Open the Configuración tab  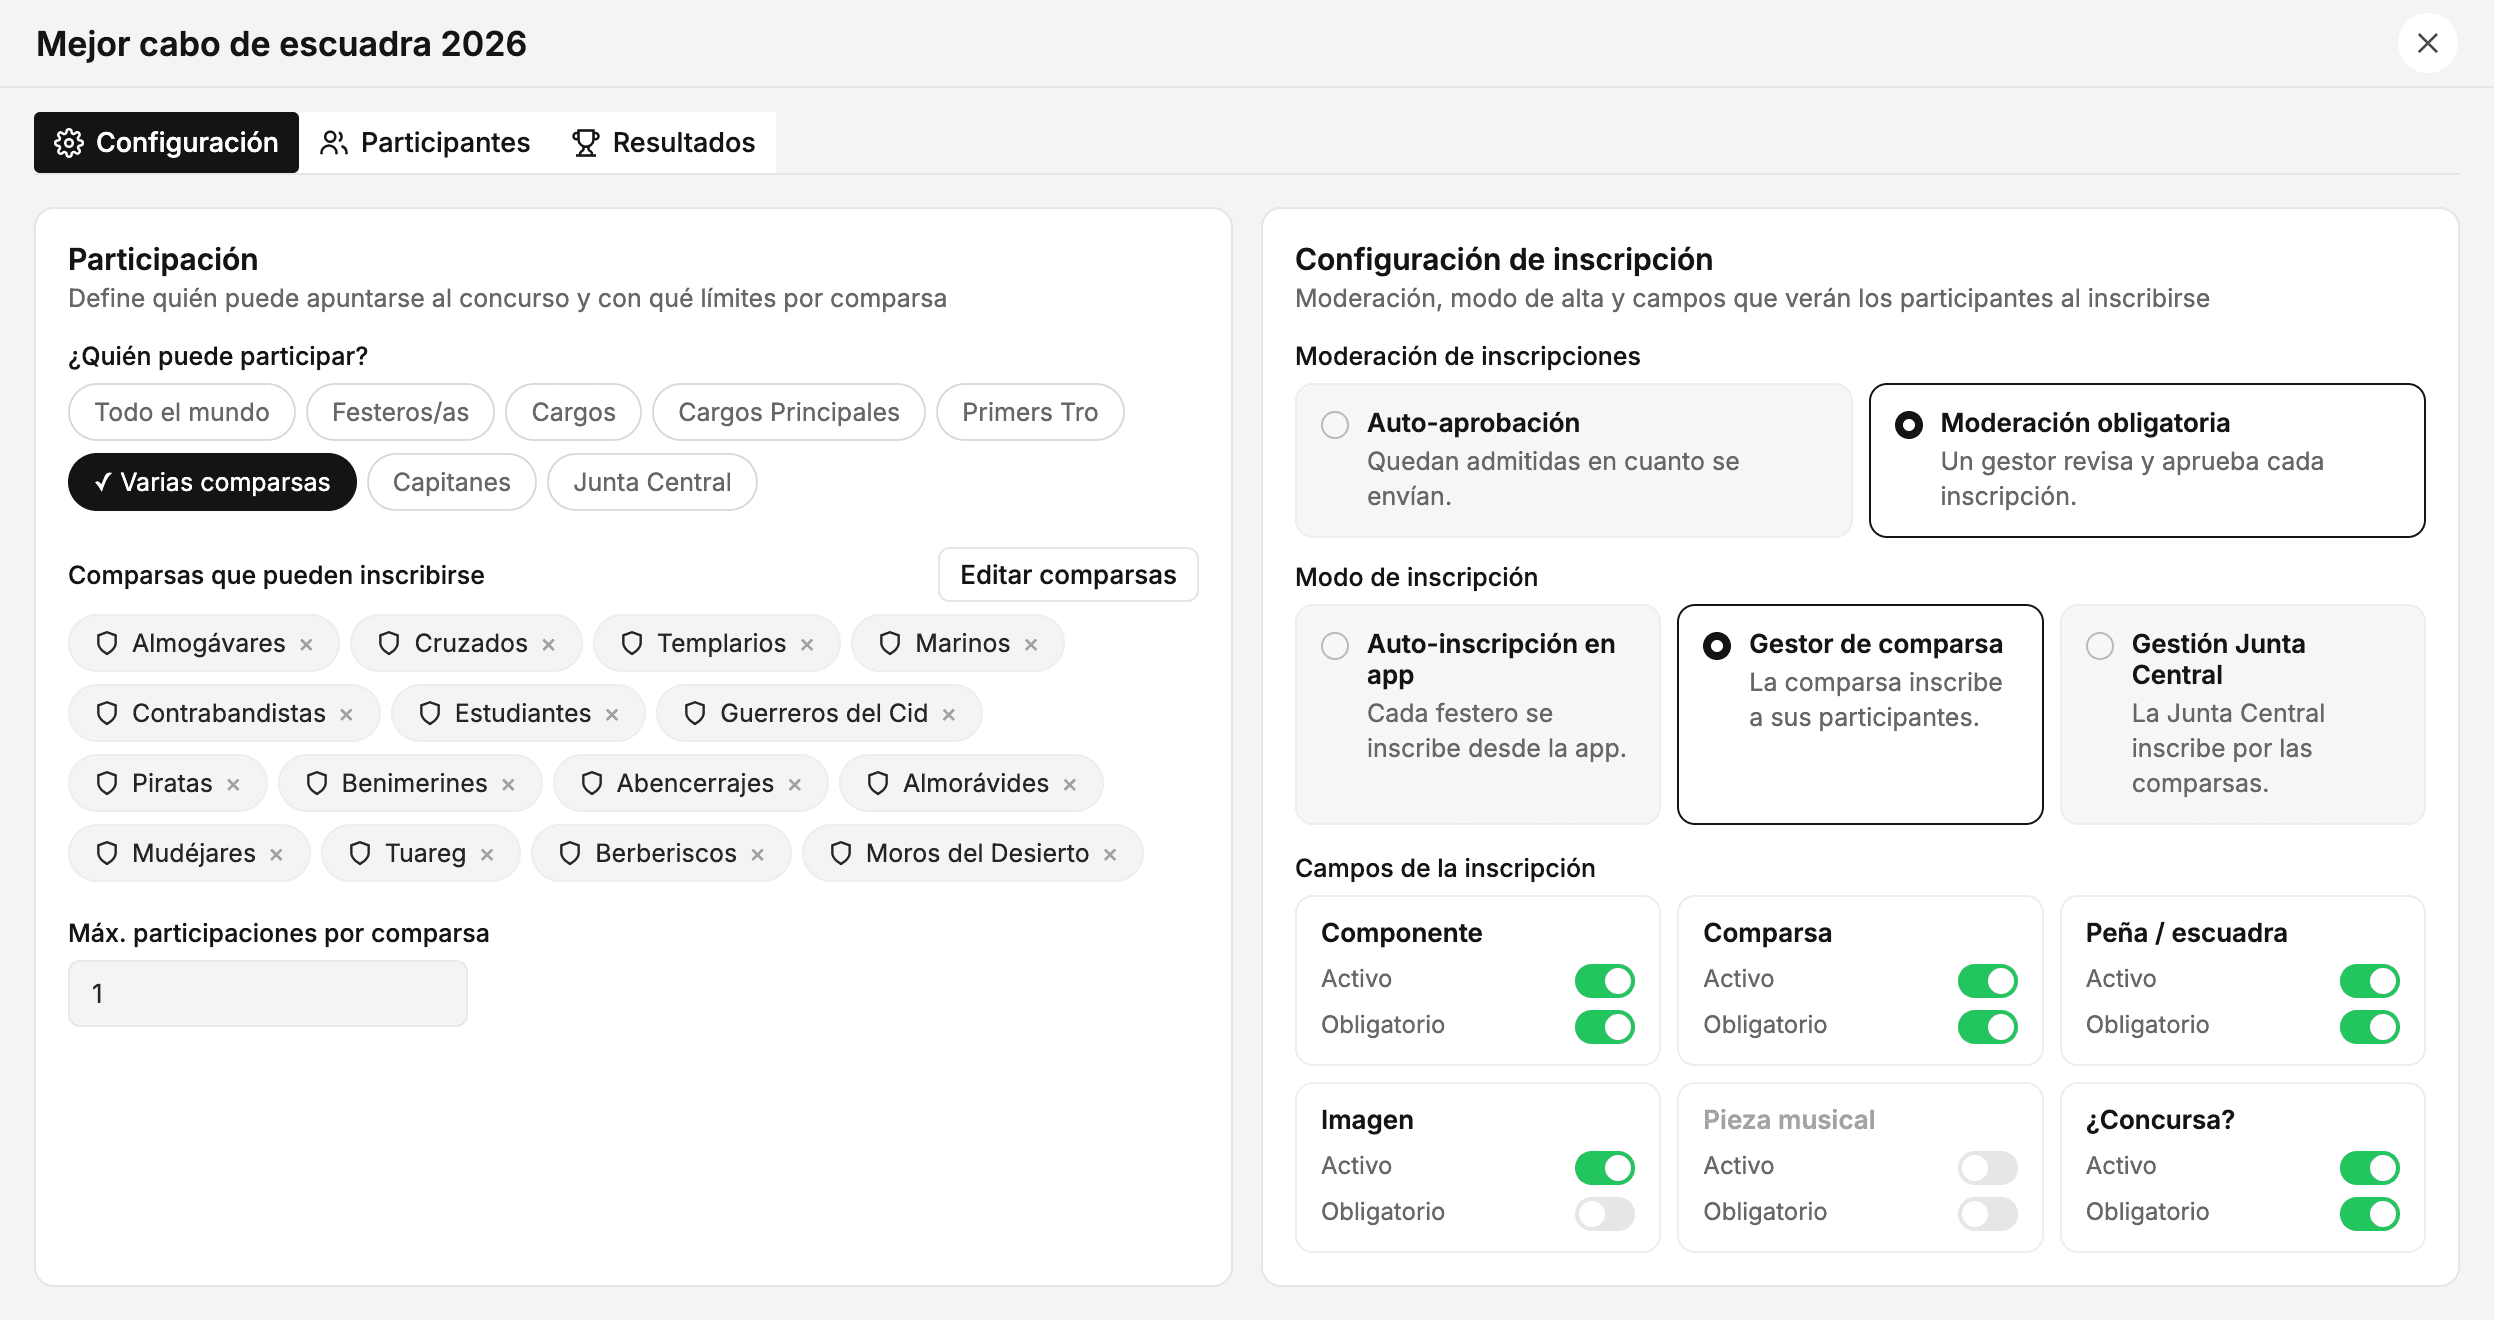coord(166,142)
